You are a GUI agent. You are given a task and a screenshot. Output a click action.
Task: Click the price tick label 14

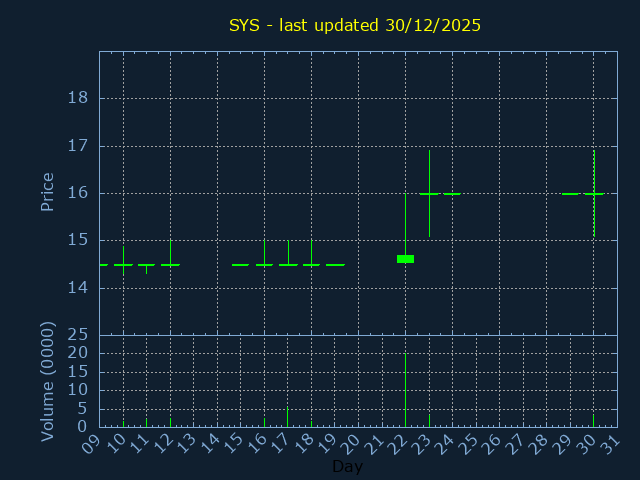[x=78, y=288]
